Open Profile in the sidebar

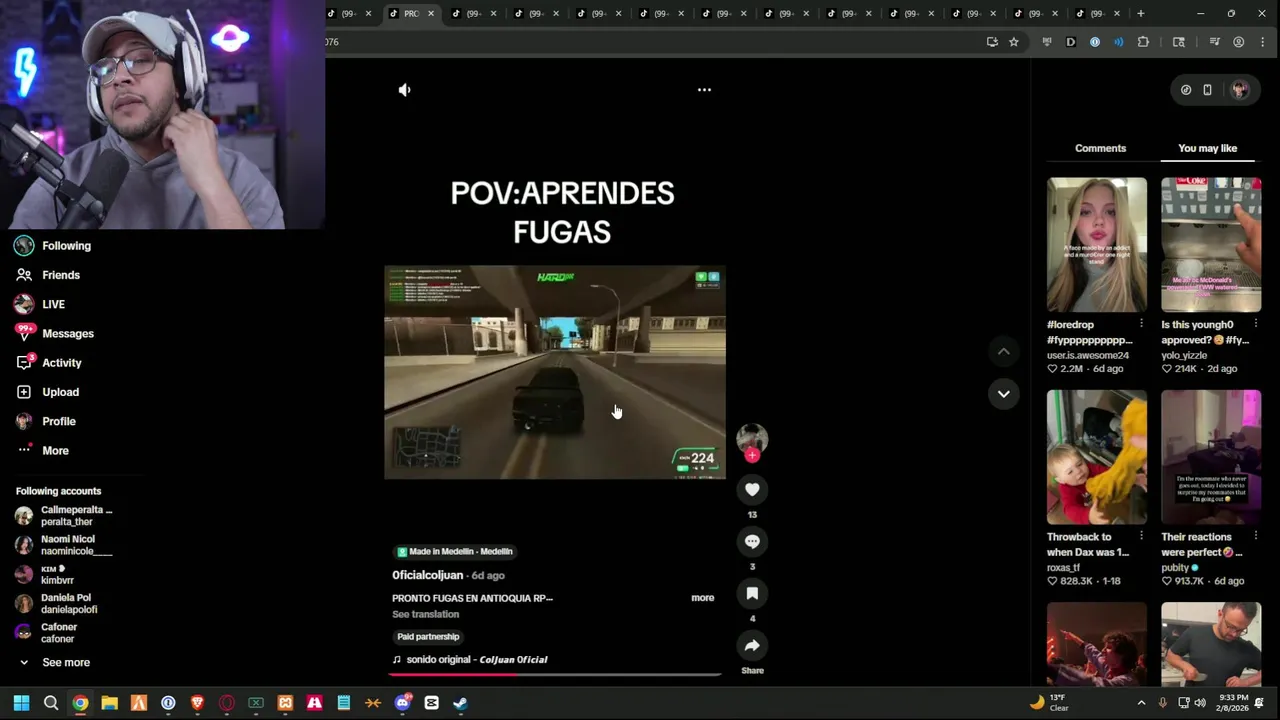pos(58,421)
